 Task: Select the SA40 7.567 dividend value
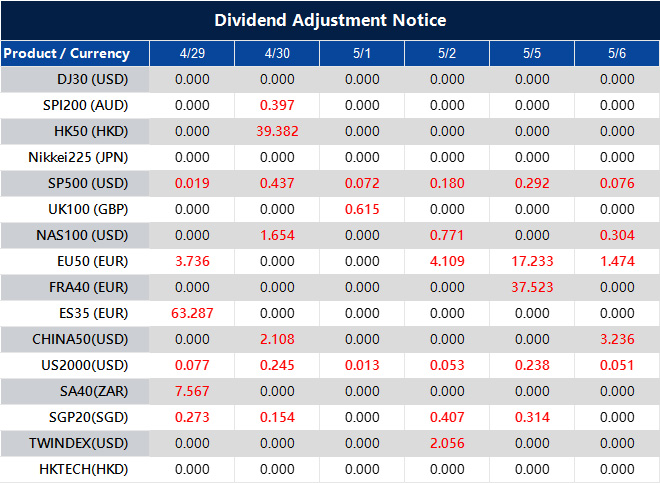coord(192,391)
